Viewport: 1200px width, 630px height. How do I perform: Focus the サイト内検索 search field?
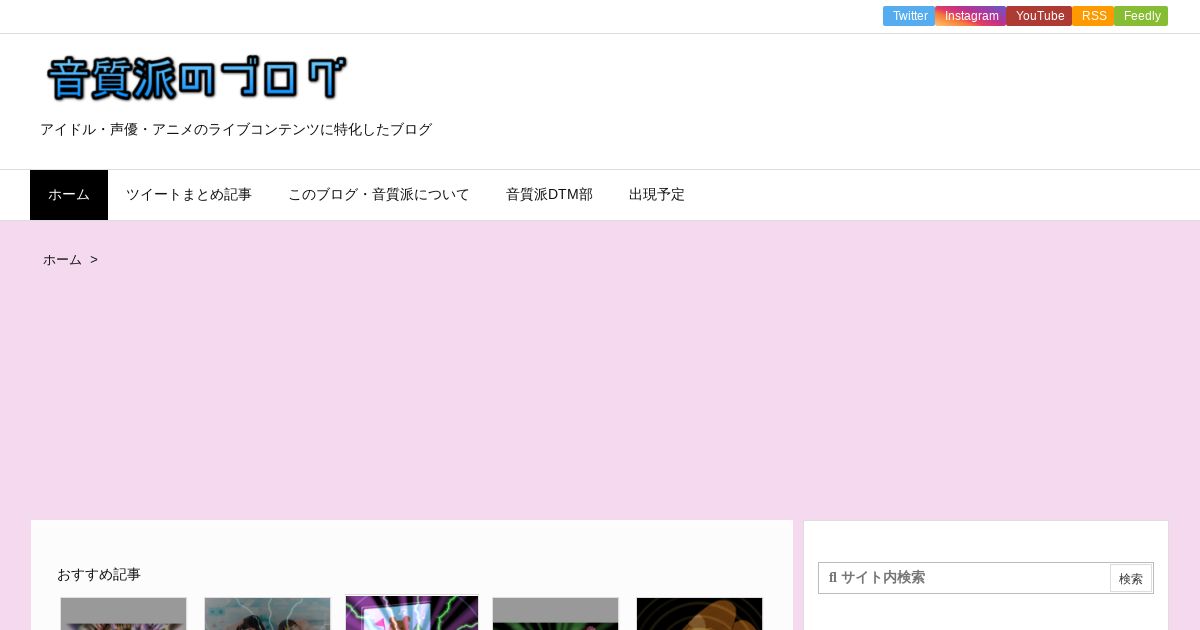[964, 578]
